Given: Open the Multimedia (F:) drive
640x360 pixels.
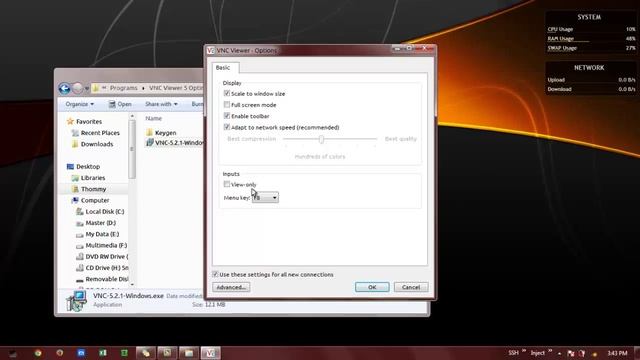Looking at the screenshot, I should 102,245.
